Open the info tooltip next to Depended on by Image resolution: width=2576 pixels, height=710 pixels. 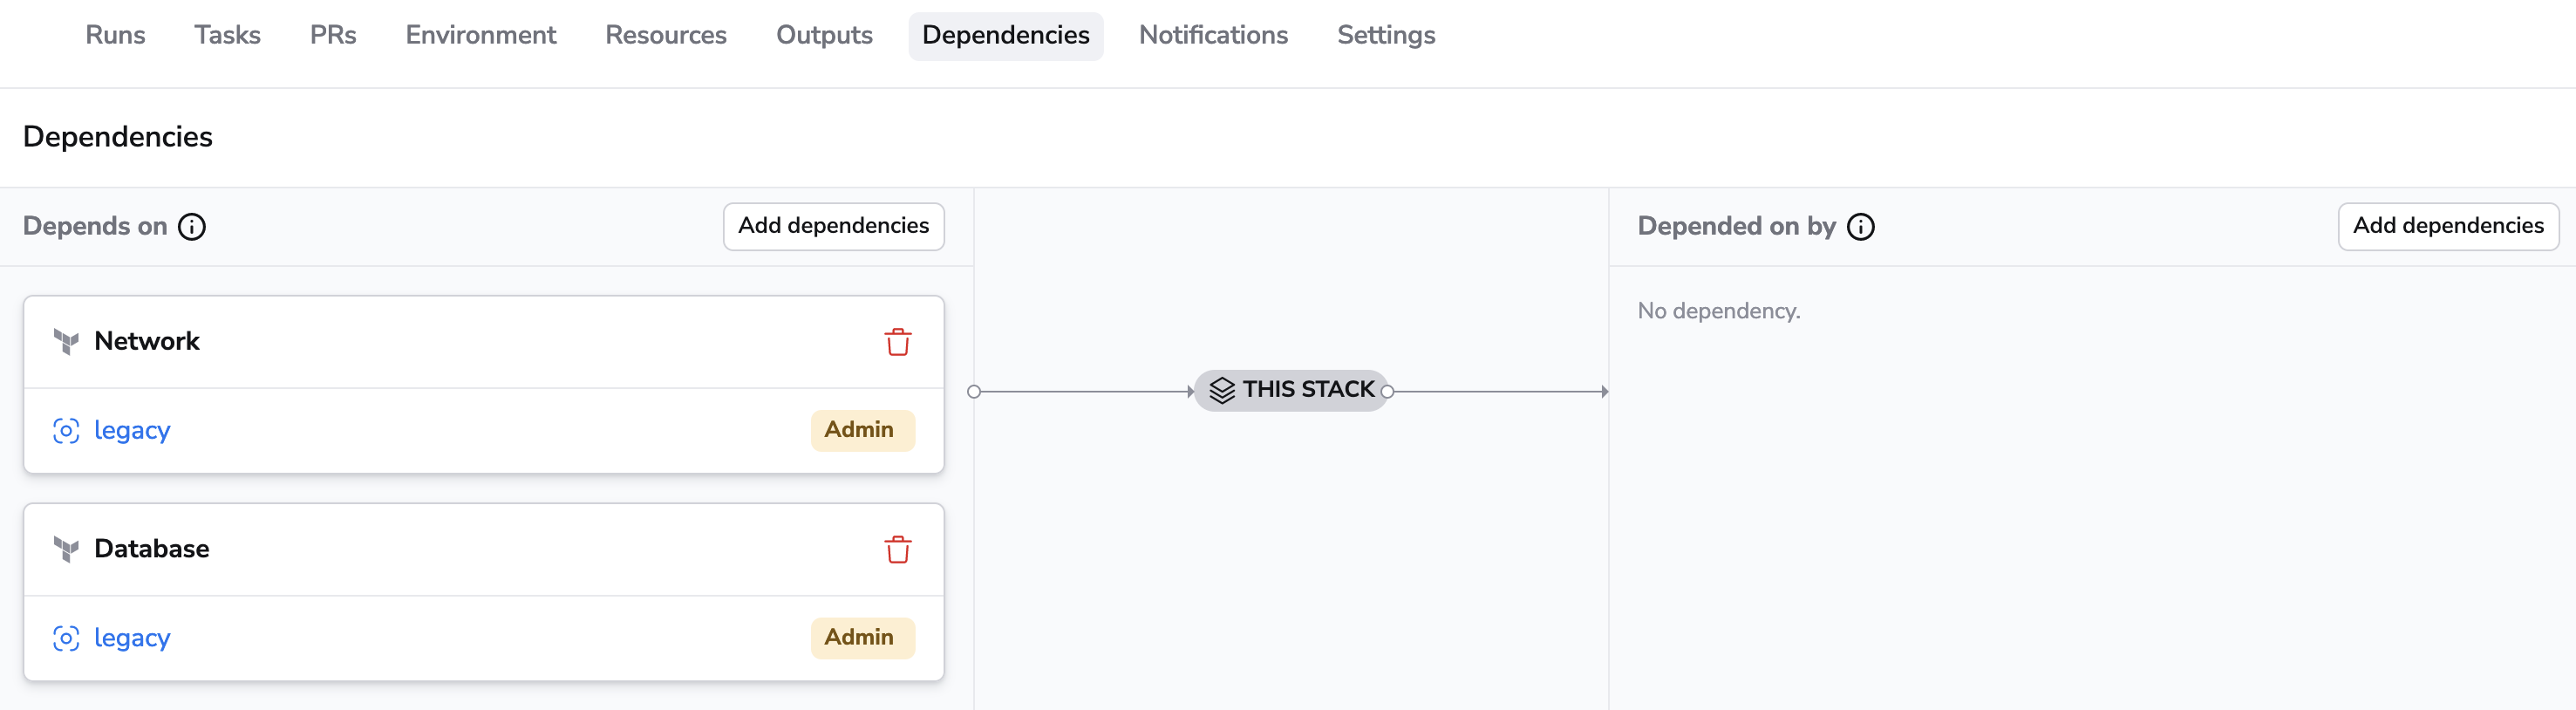[1860, 227]
